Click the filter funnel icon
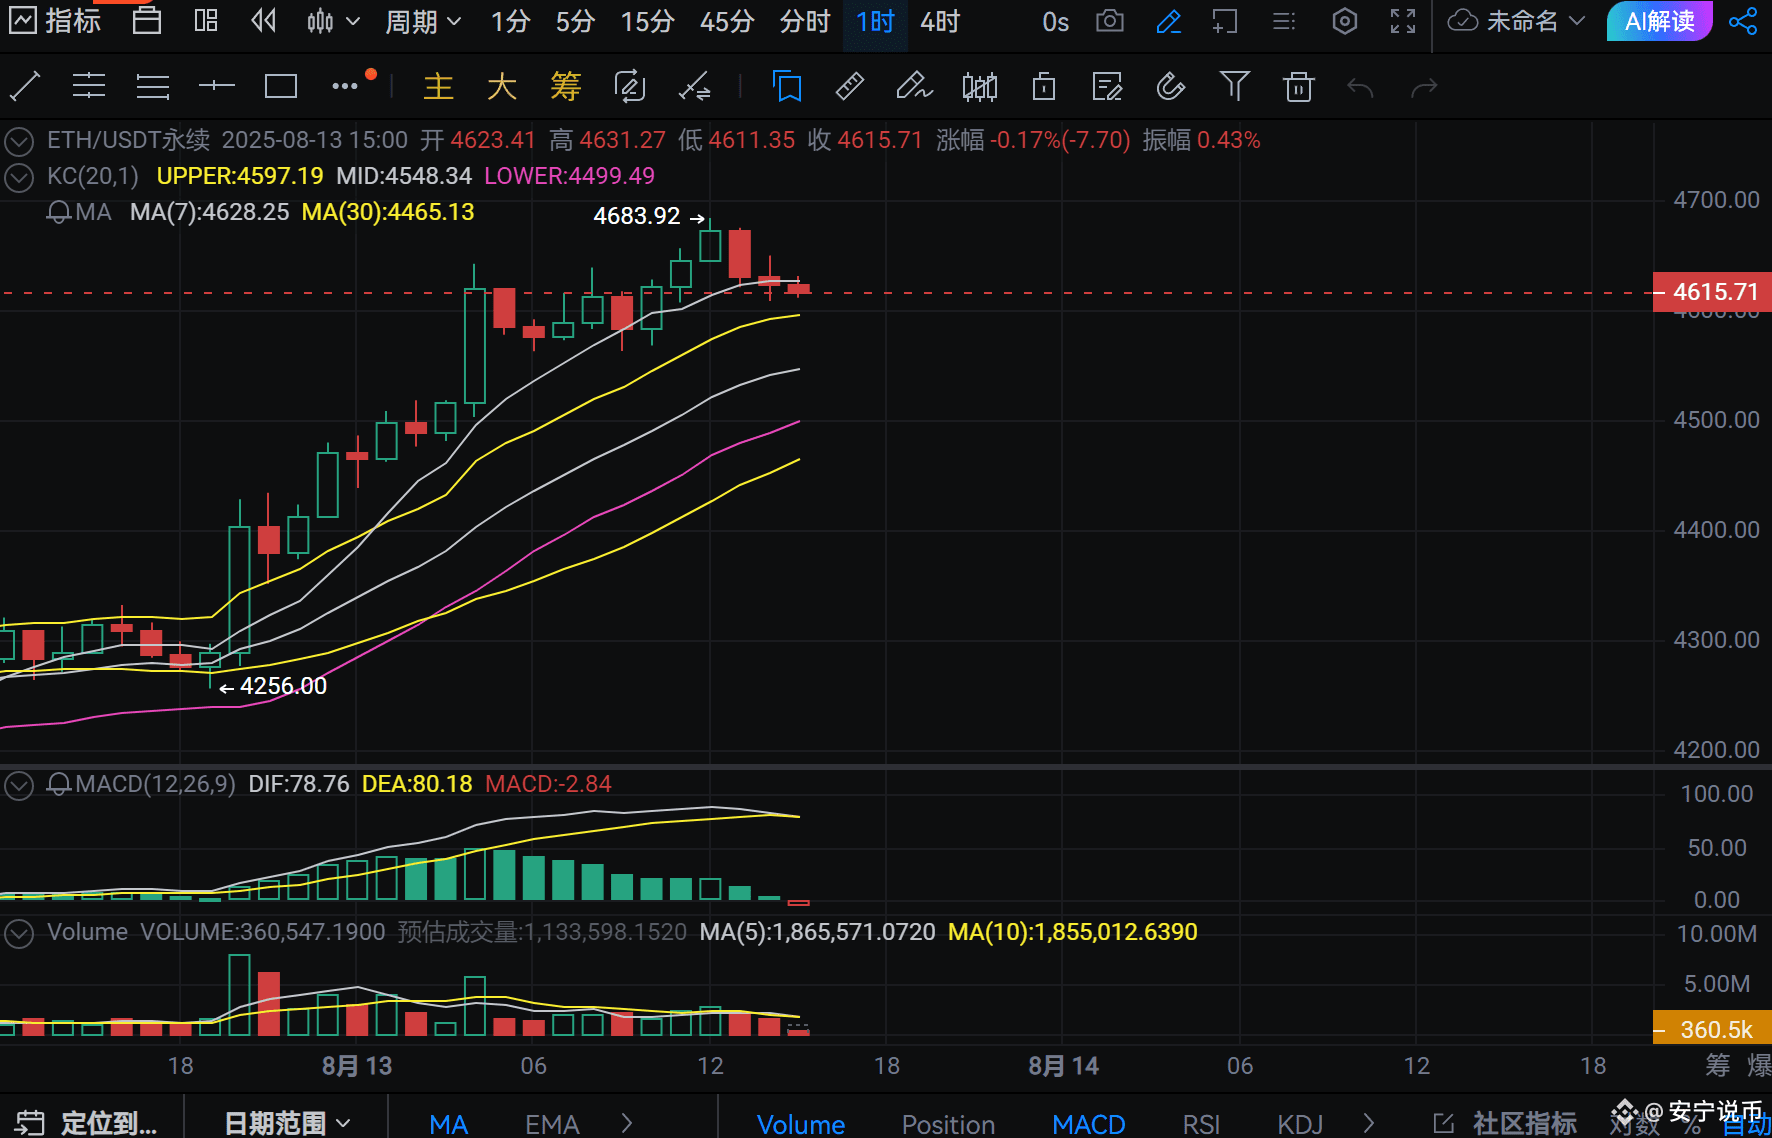1772x1138 pixels. coord(1235,87)
